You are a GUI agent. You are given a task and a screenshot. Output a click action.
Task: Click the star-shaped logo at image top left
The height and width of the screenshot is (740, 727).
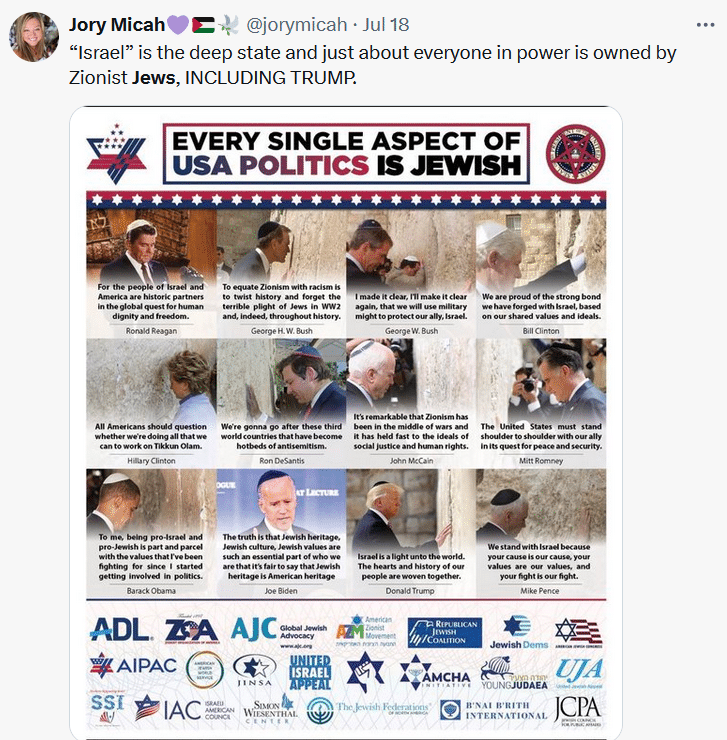click(116, 154)
